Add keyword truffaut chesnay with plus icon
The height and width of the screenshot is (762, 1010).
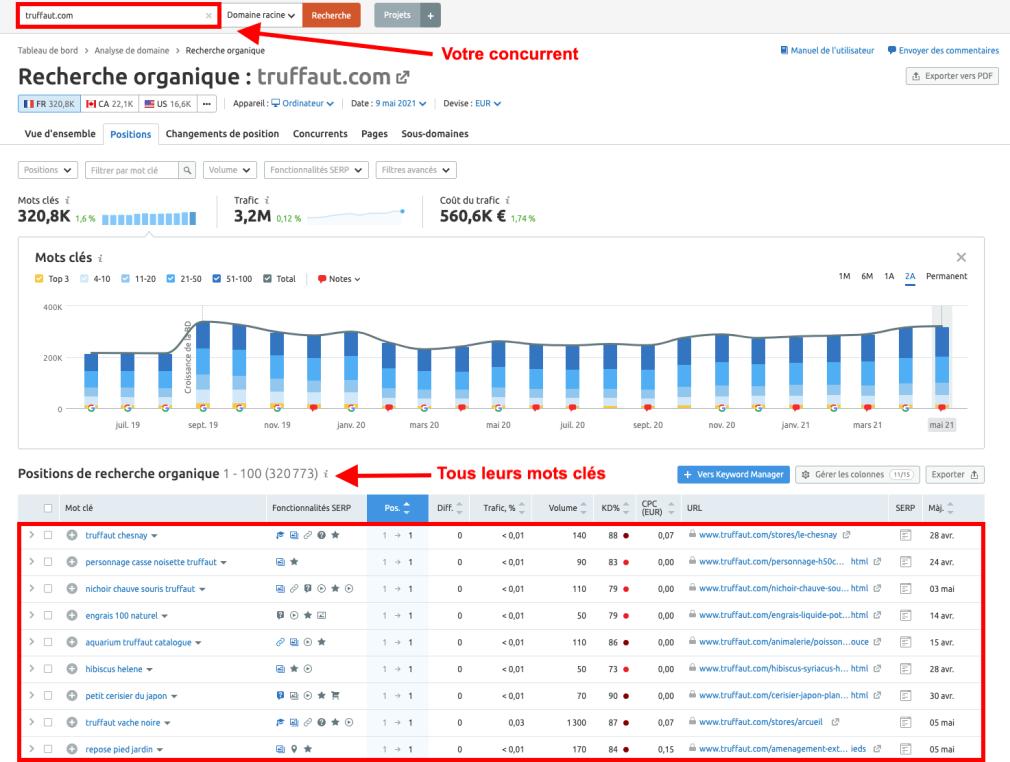click(x=72, y=535)
